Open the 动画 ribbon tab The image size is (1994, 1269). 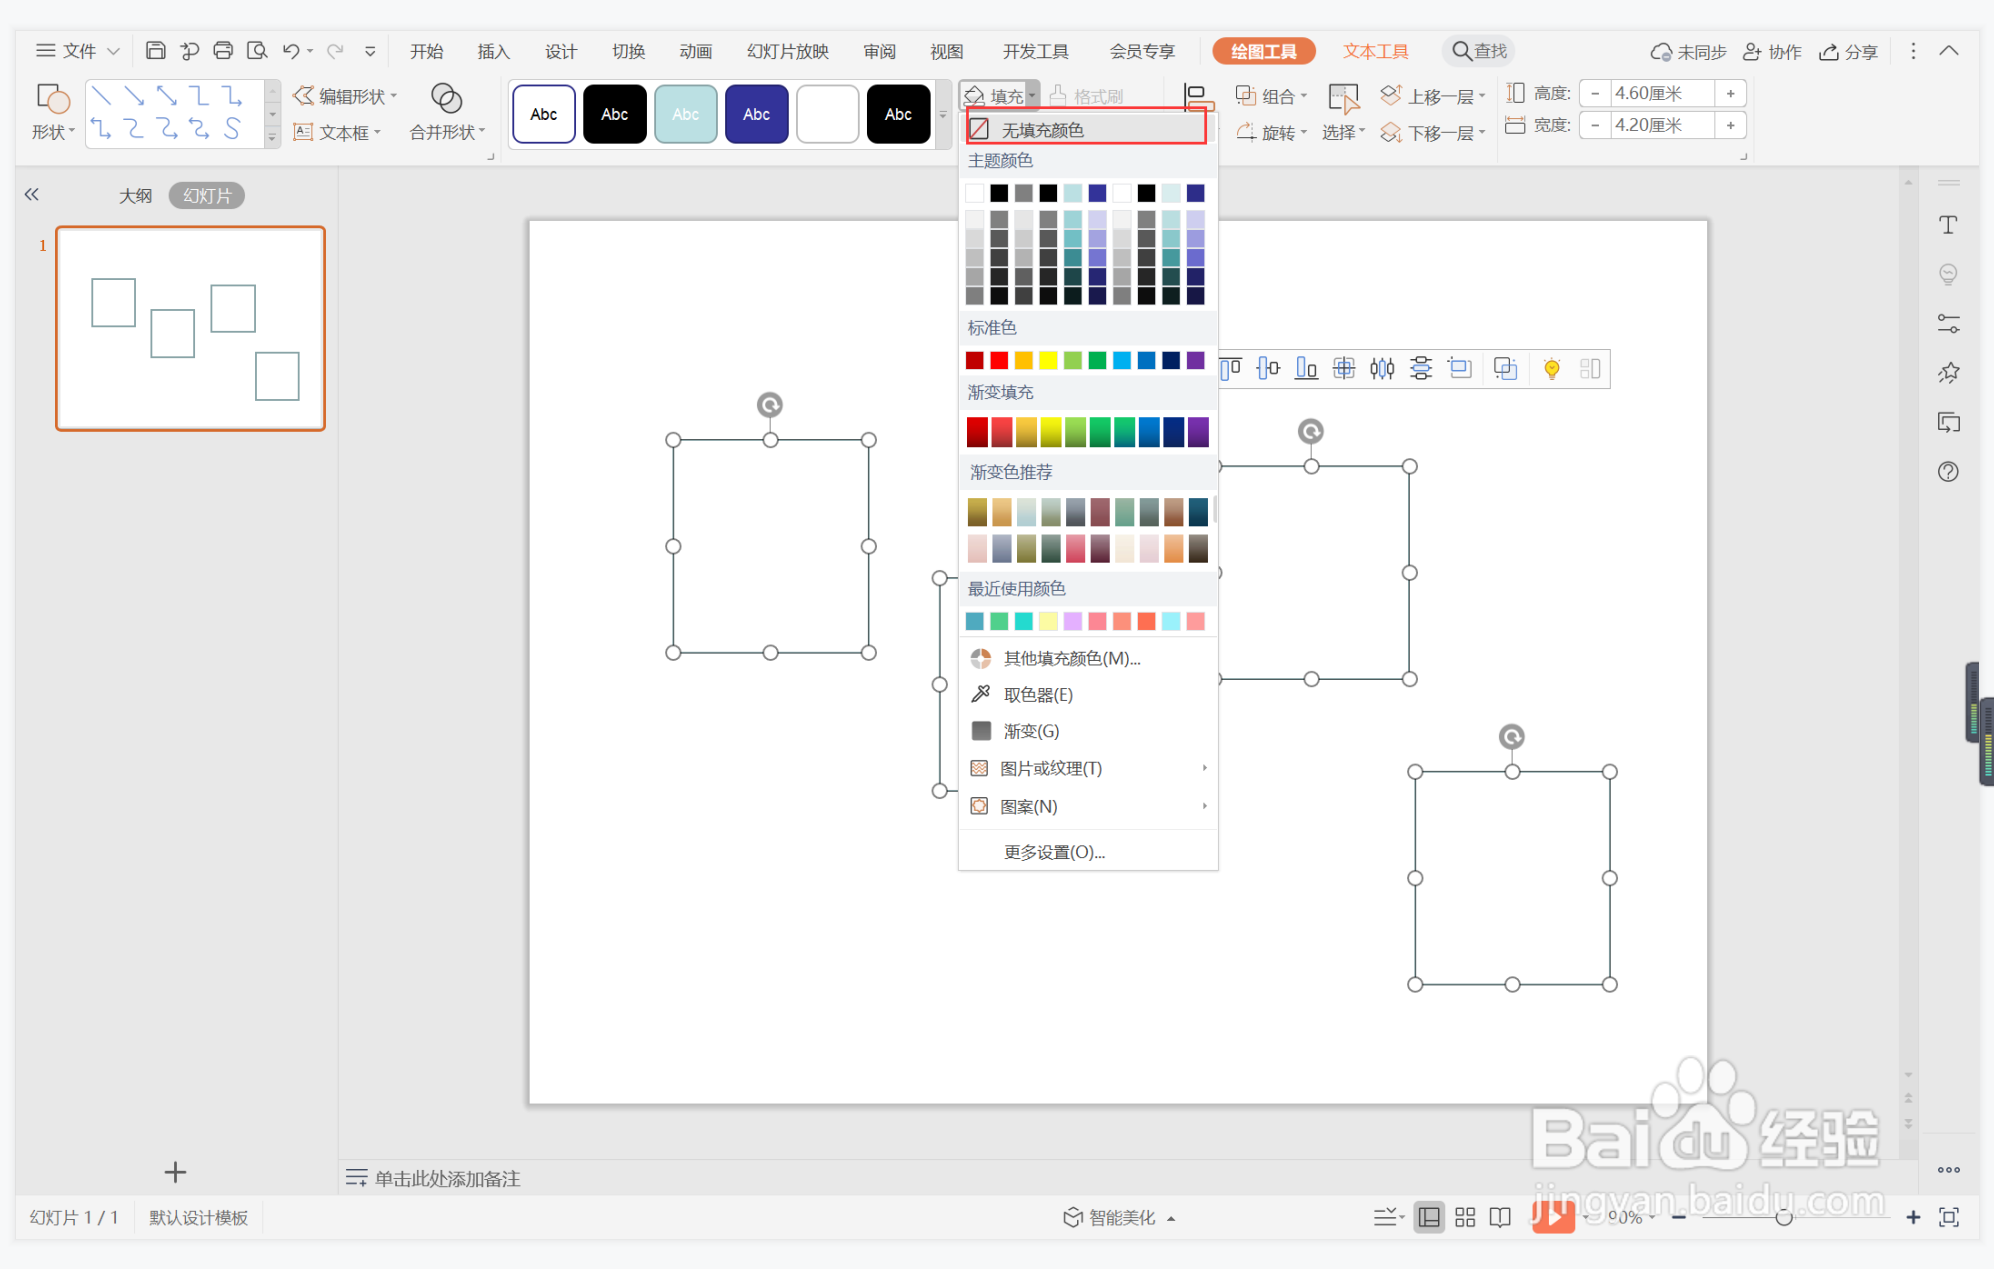695,51
